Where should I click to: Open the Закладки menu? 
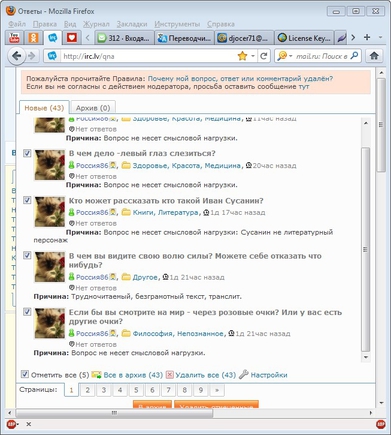click(x=132, y=24)
